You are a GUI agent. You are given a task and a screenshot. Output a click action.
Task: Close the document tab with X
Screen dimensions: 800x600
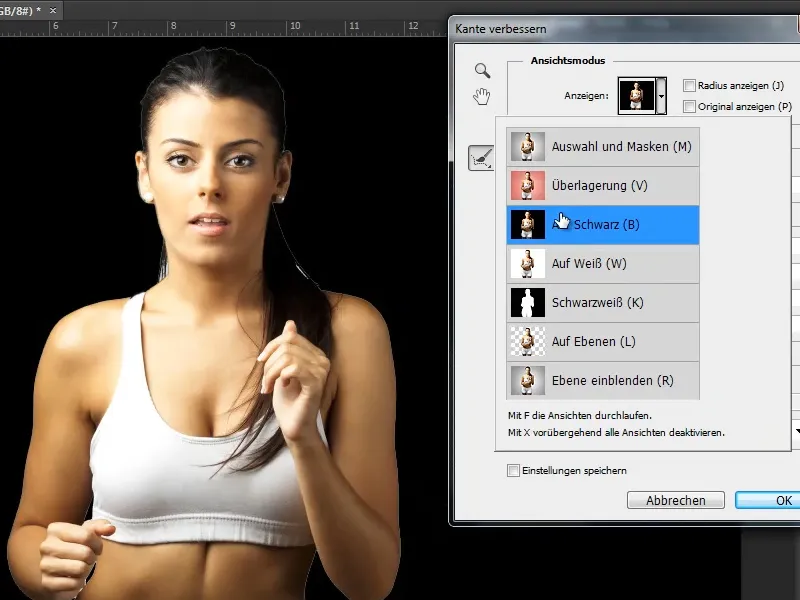[x=53, y=10]
